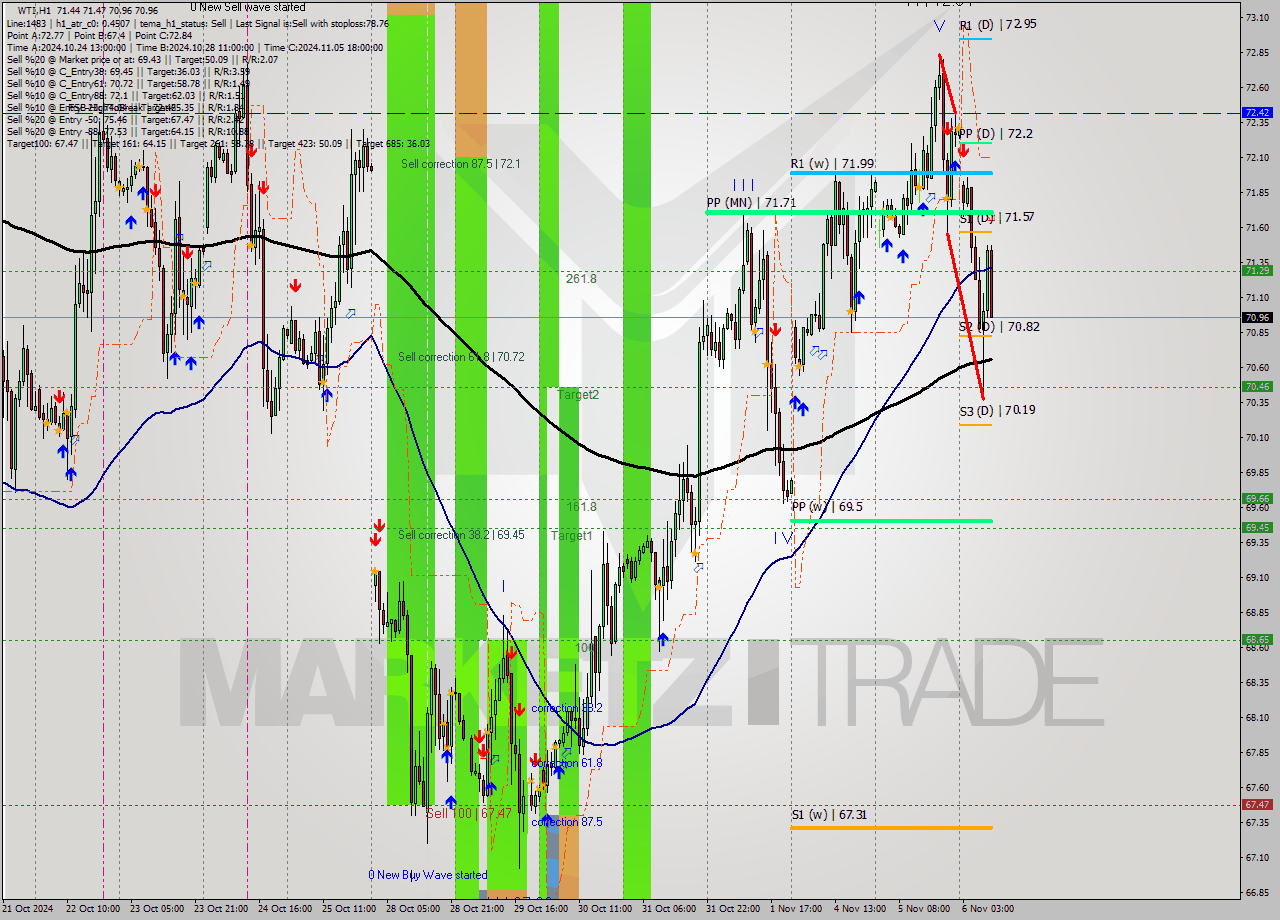Click the 'S2 (D) | 70.82' support label
This screenshot has height=920, width=1280.
pos(999,327)
